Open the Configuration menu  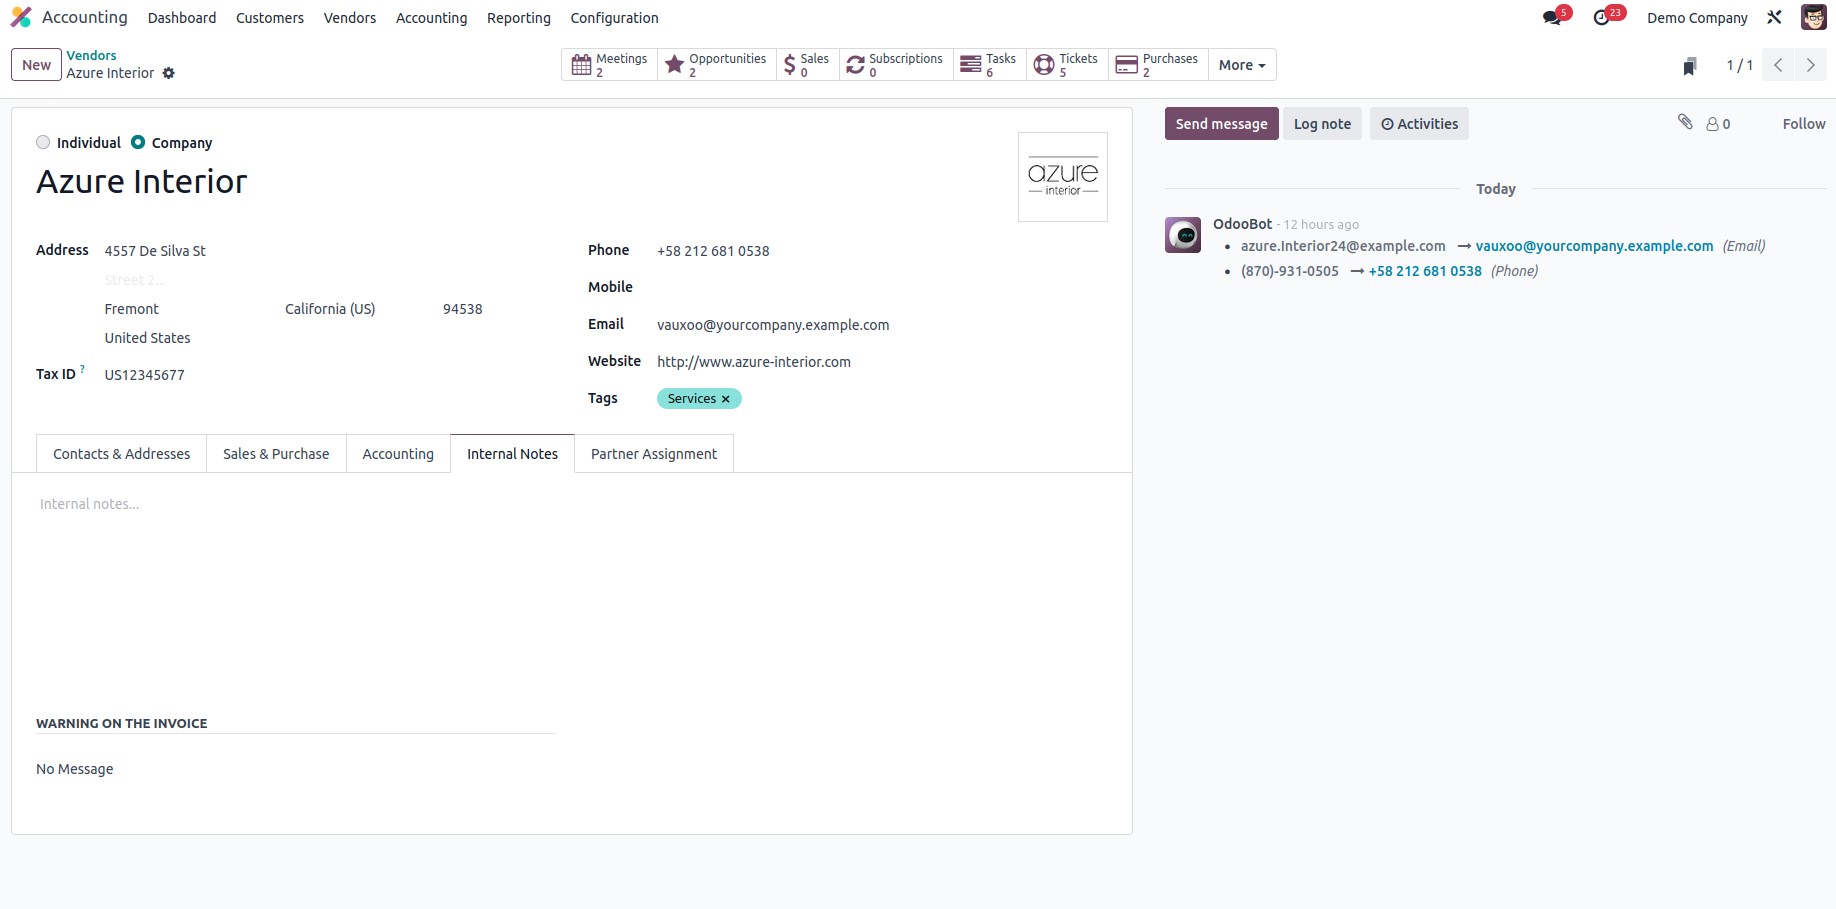614,18
